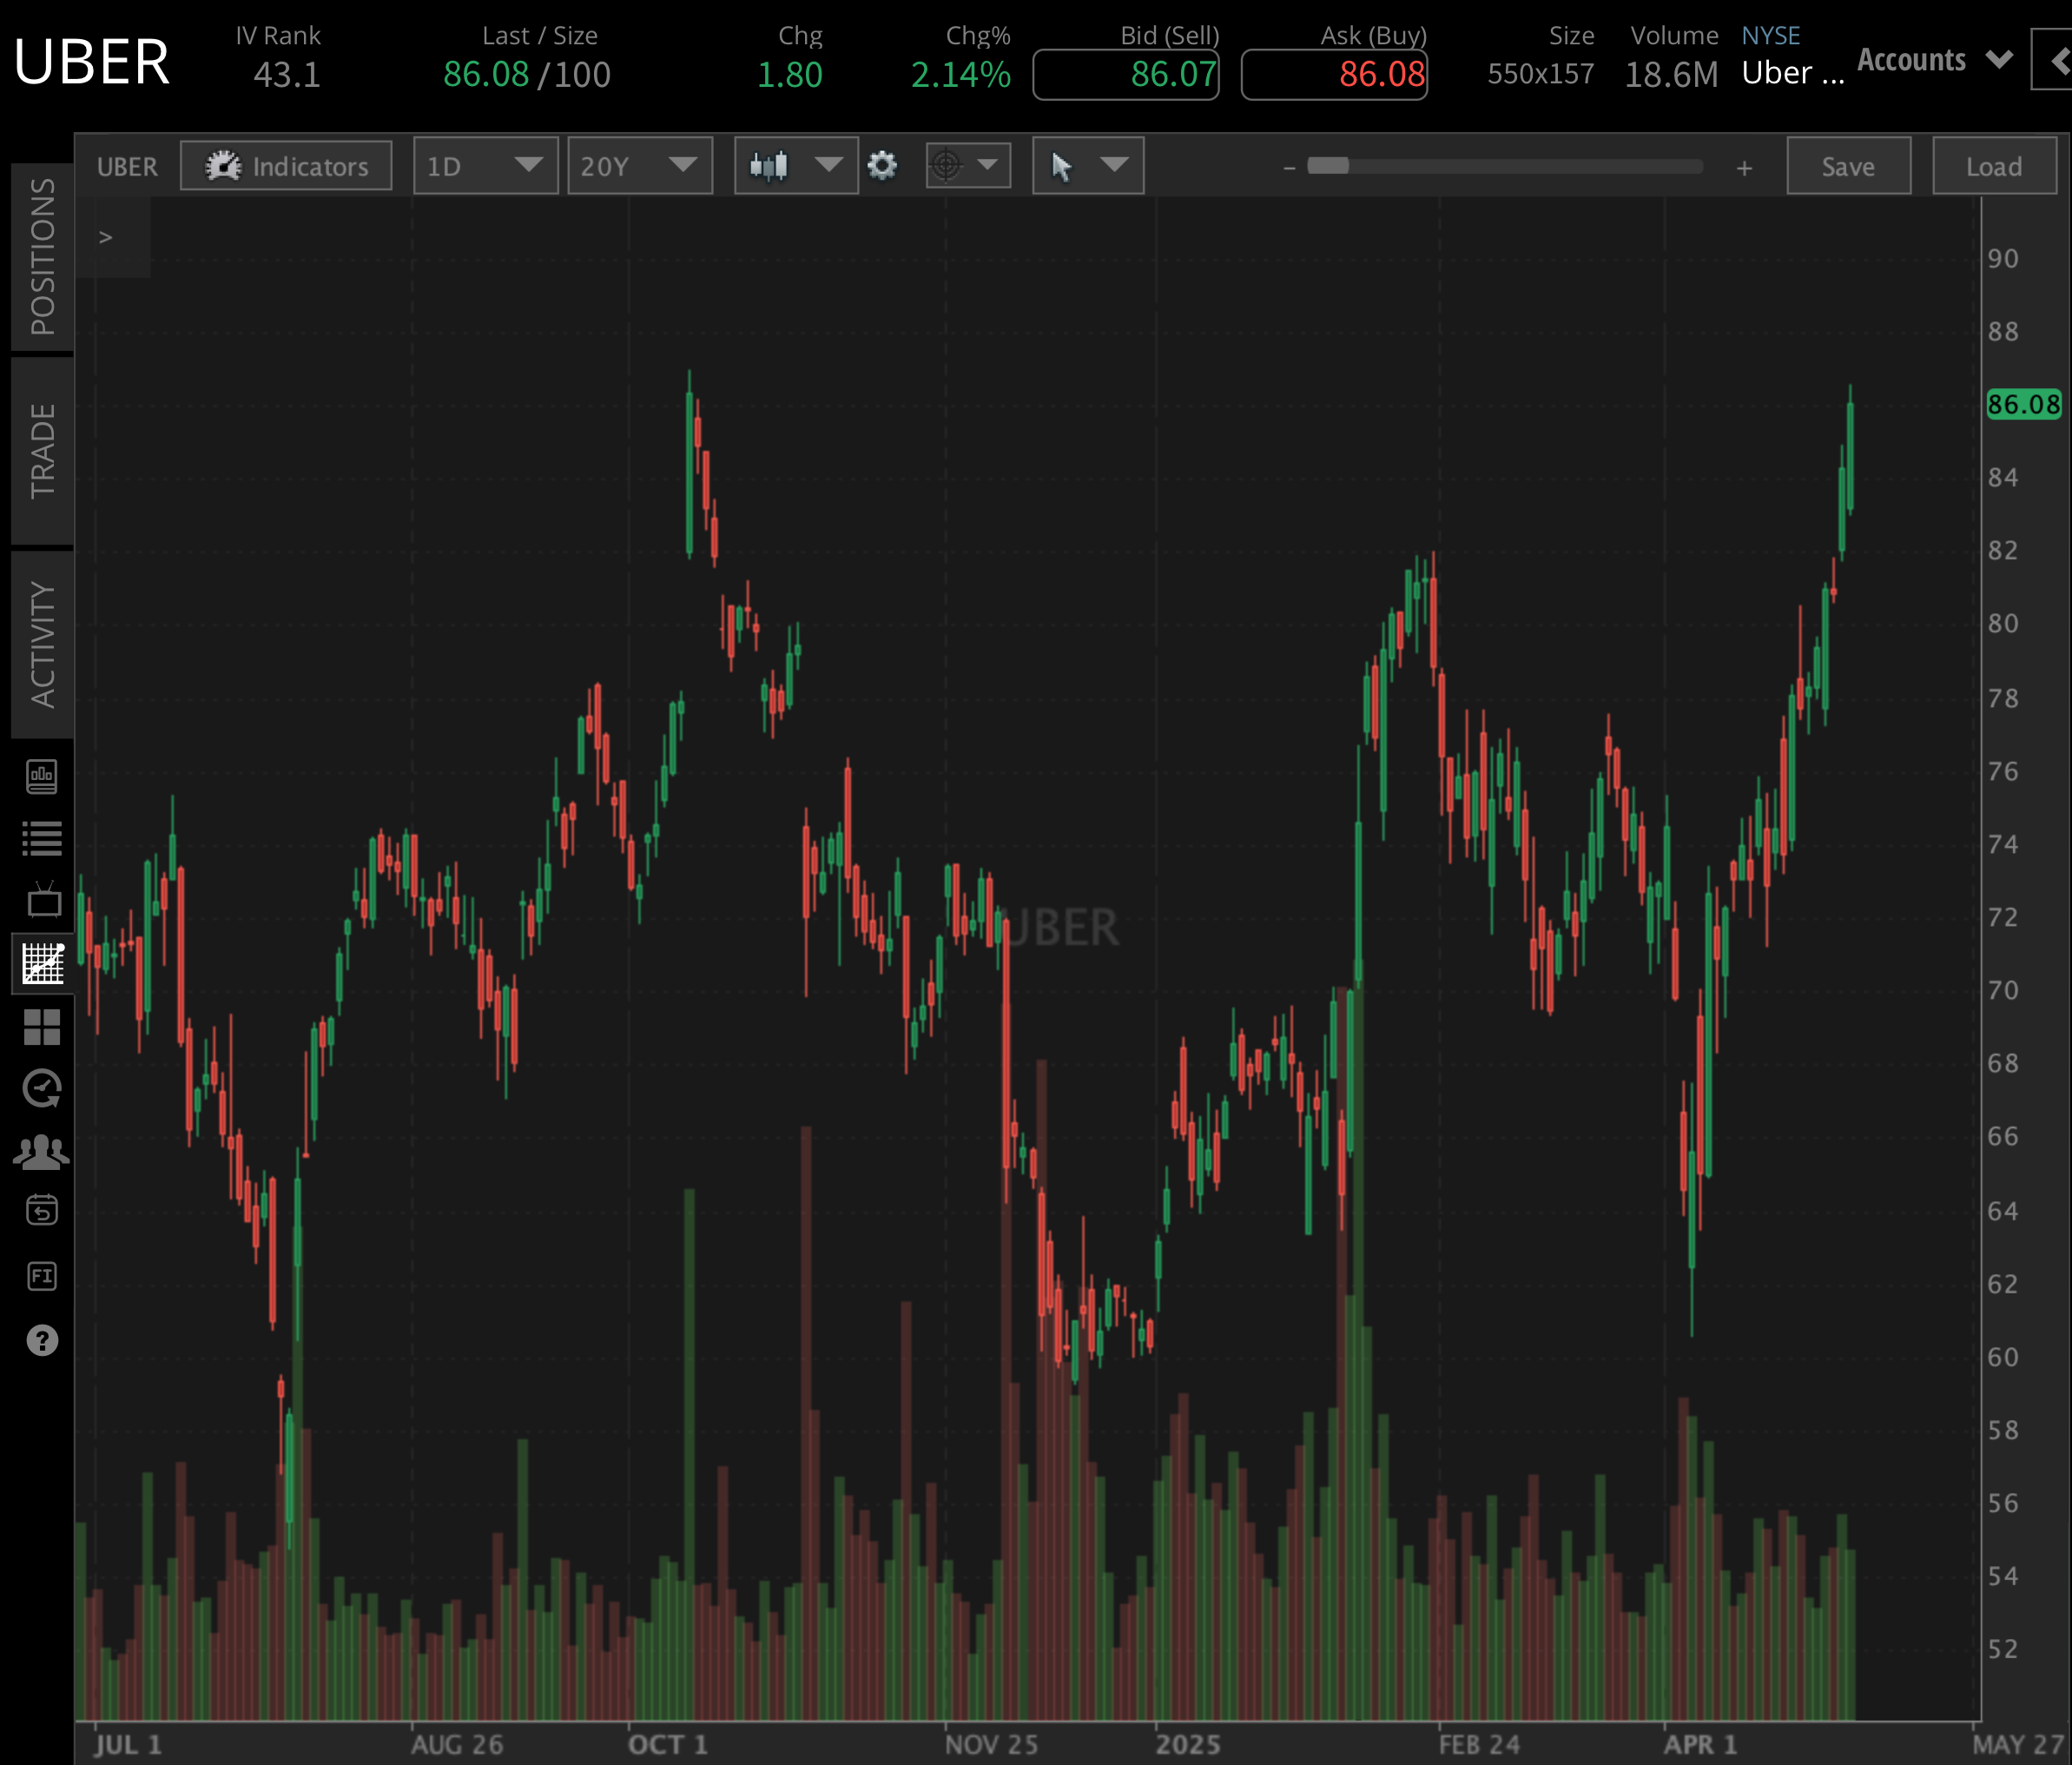2072x1765 pixels.
Task: Open the Help question mark icon
Action: click(43, 1340)
